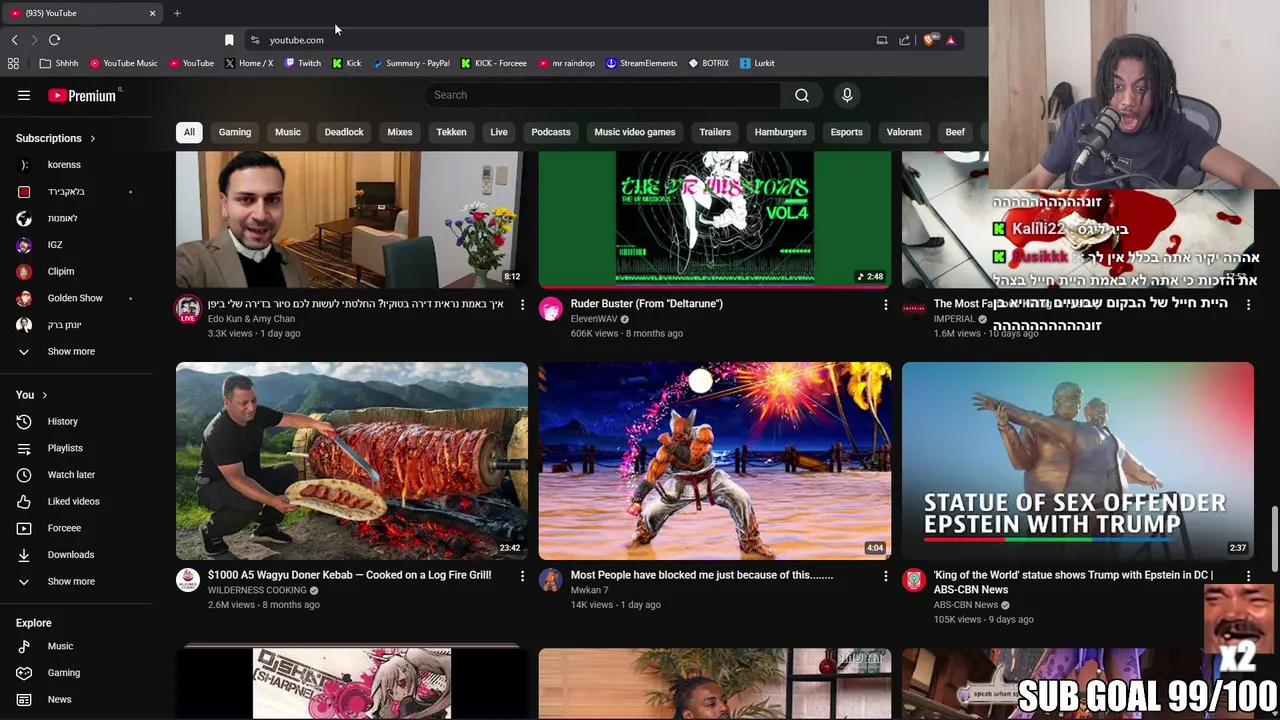Open browser apps grid icon in bookmarks bar

click(13, 63)
